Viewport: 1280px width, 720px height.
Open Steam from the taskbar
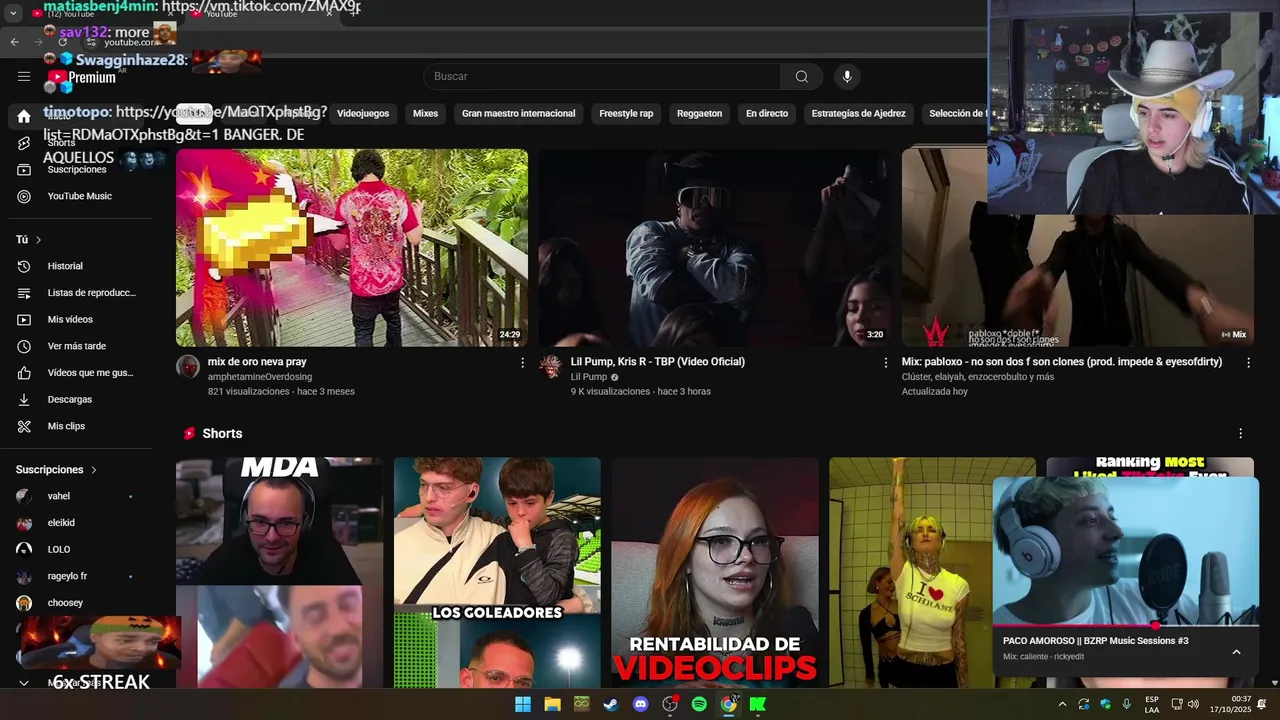pyautogui.click(x=610, y=704)
